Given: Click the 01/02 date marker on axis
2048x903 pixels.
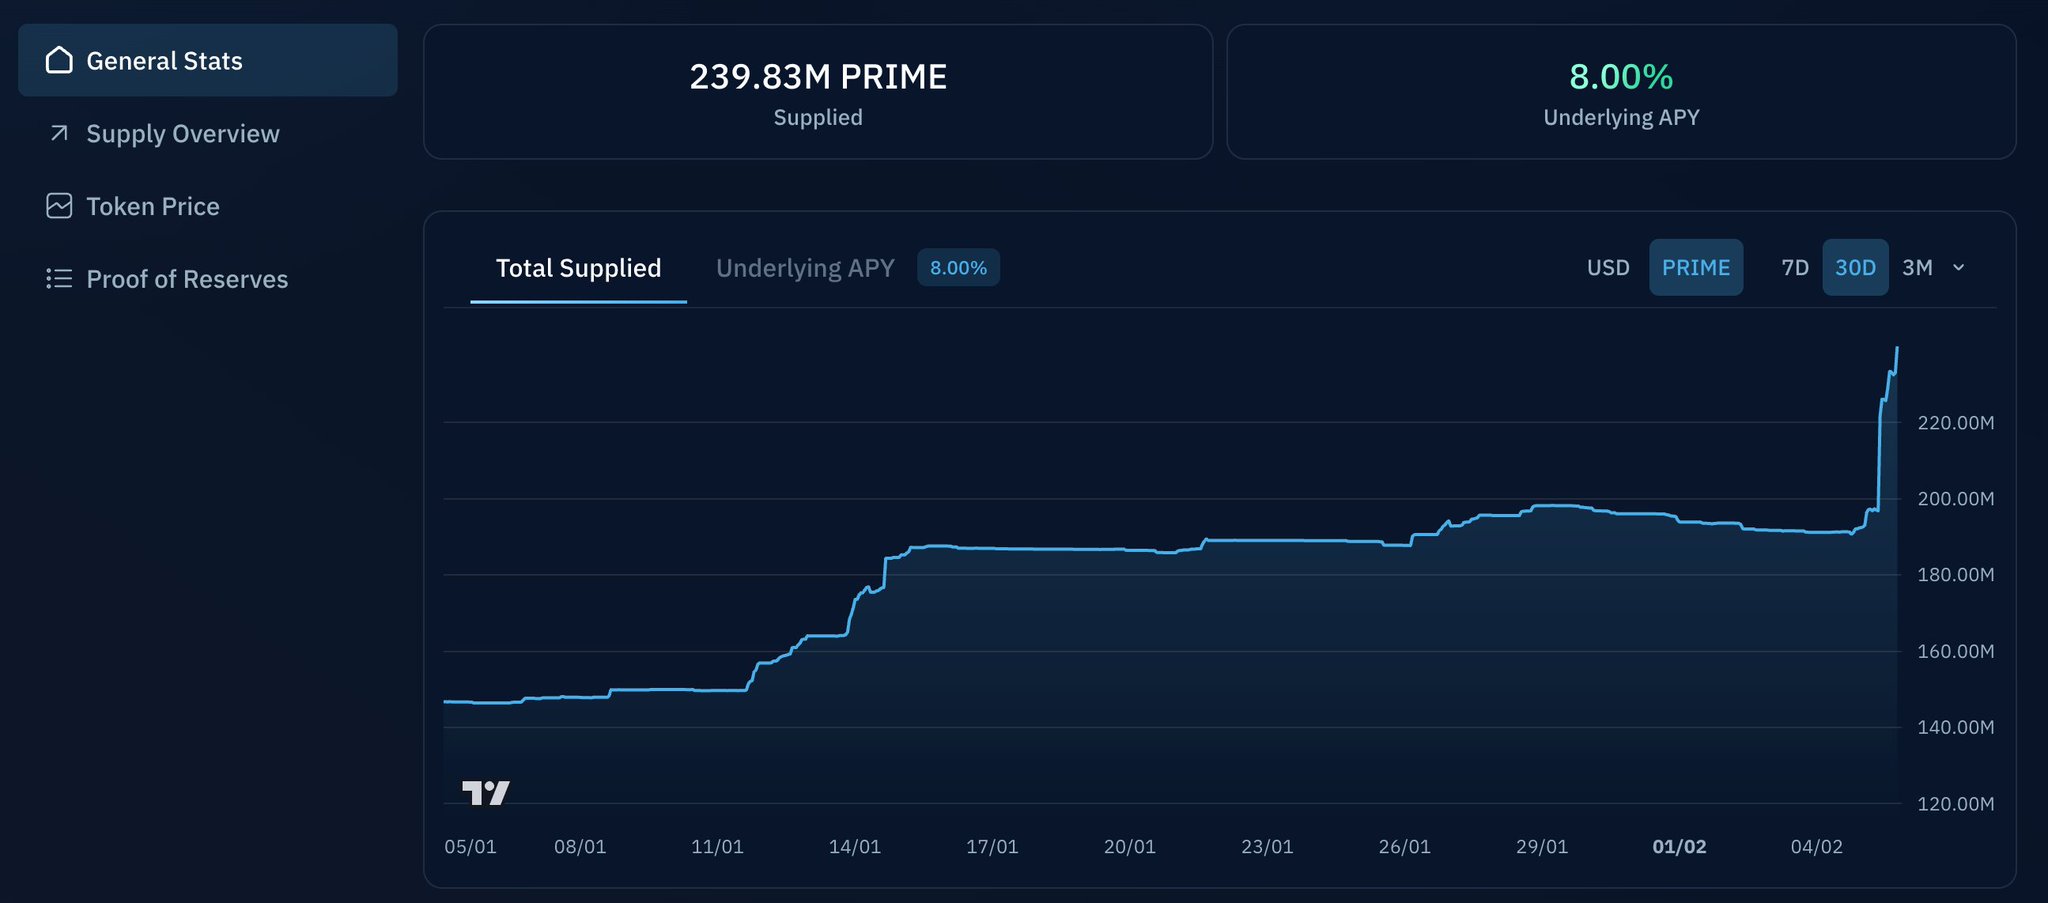Looking at the screenshot, I should pos(1679,847).
